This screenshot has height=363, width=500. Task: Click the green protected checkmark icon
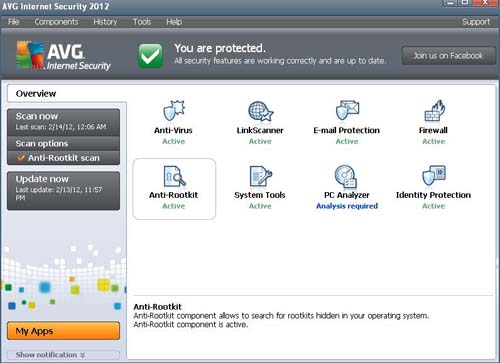click(x=150, y=56)
